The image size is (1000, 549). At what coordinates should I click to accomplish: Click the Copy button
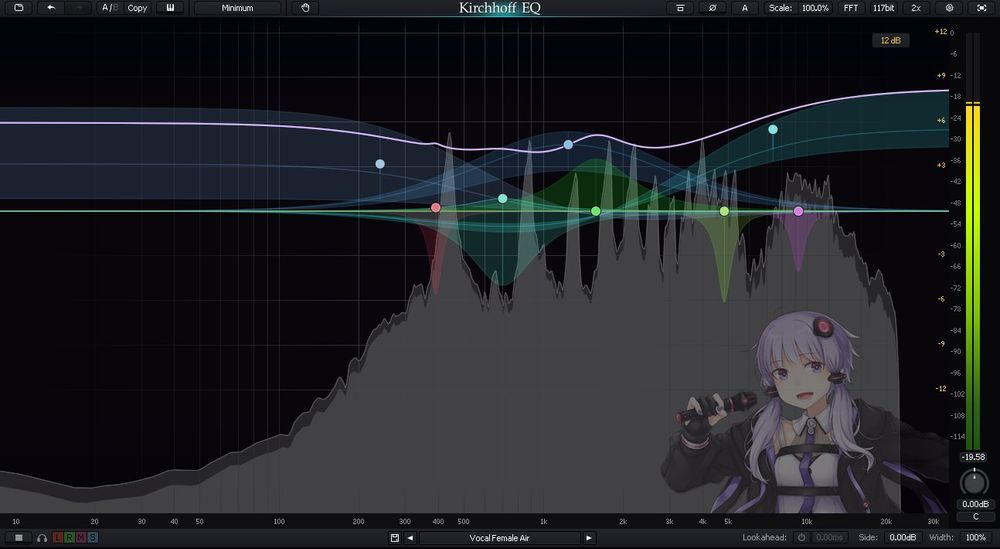click(137, 8)
